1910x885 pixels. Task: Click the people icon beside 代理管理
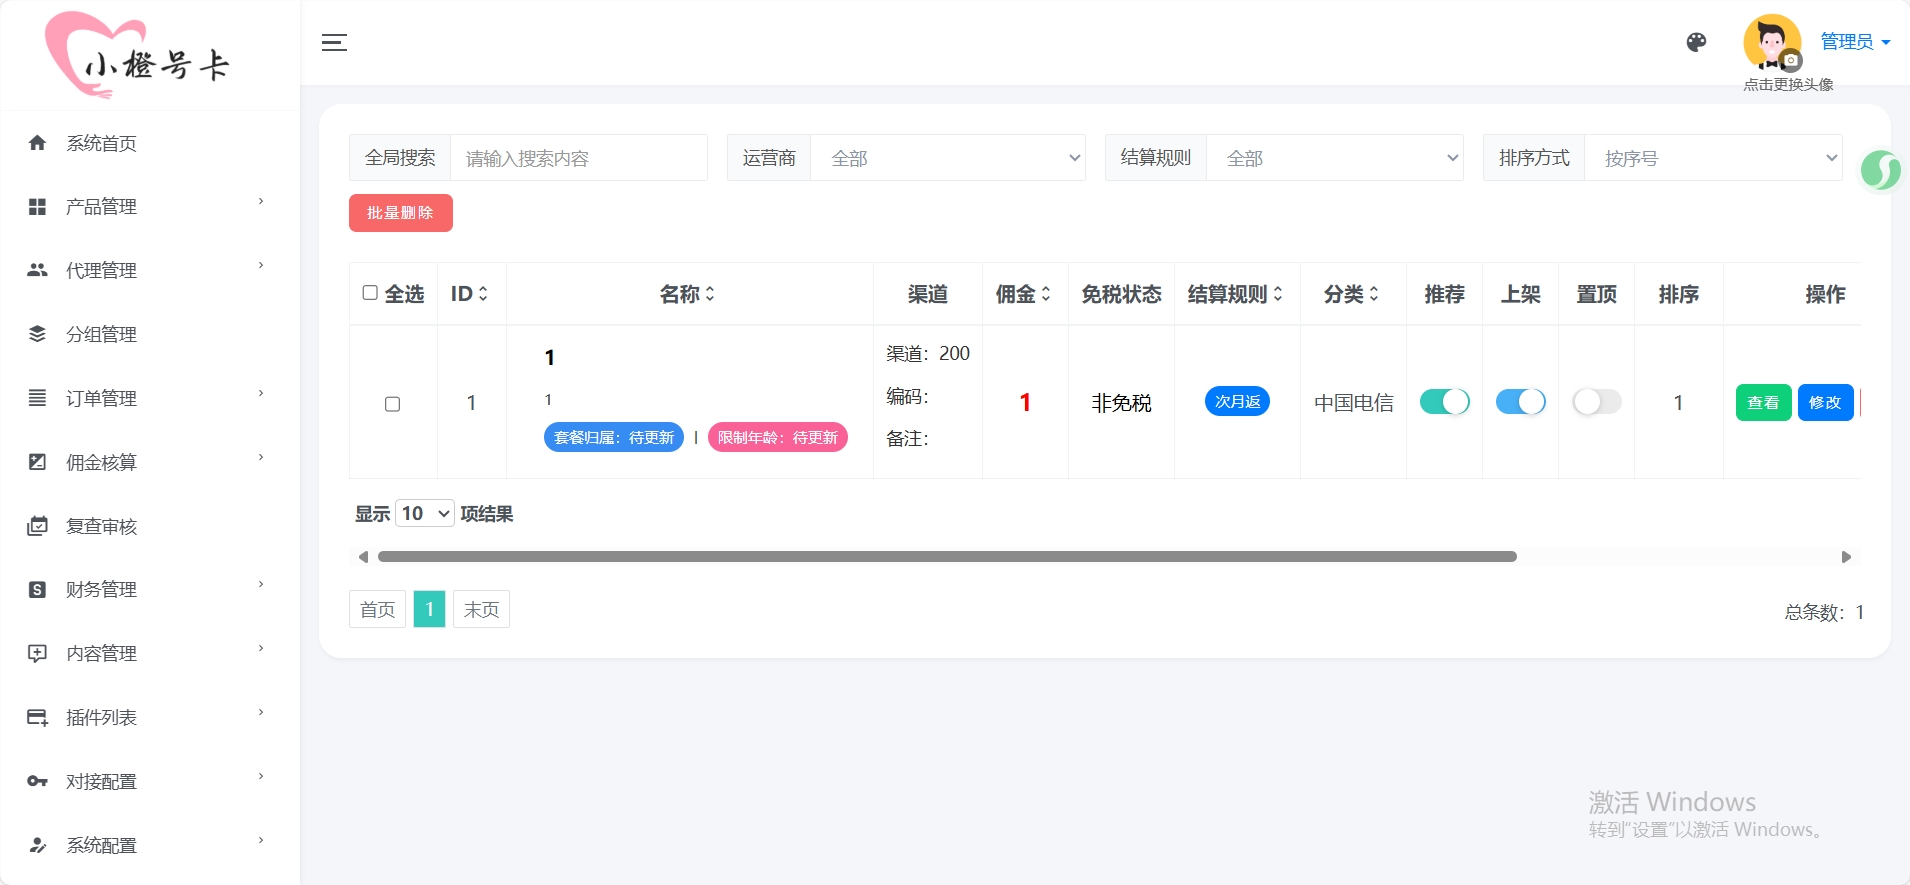37,270
